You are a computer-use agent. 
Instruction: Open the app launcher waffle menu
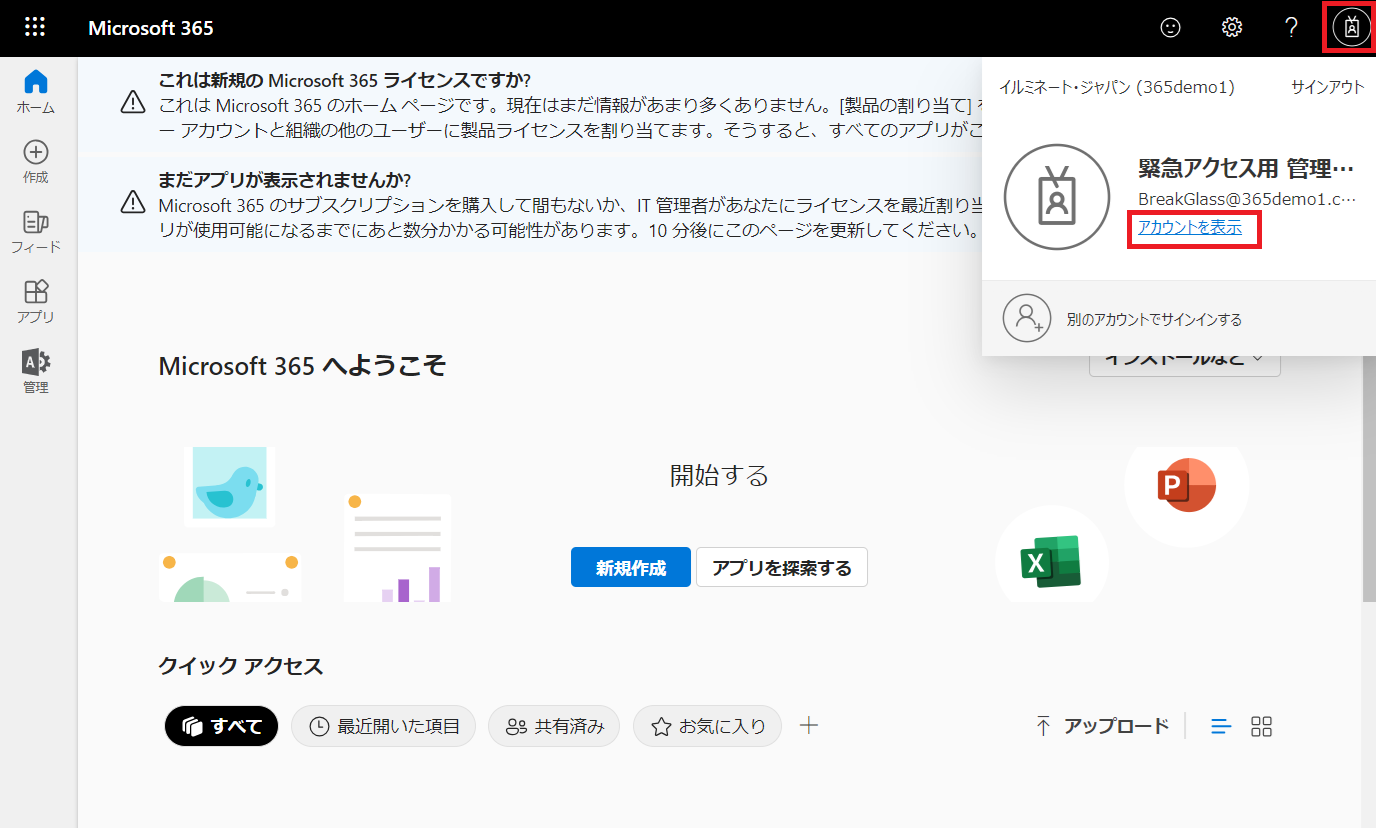coord(35,28)
